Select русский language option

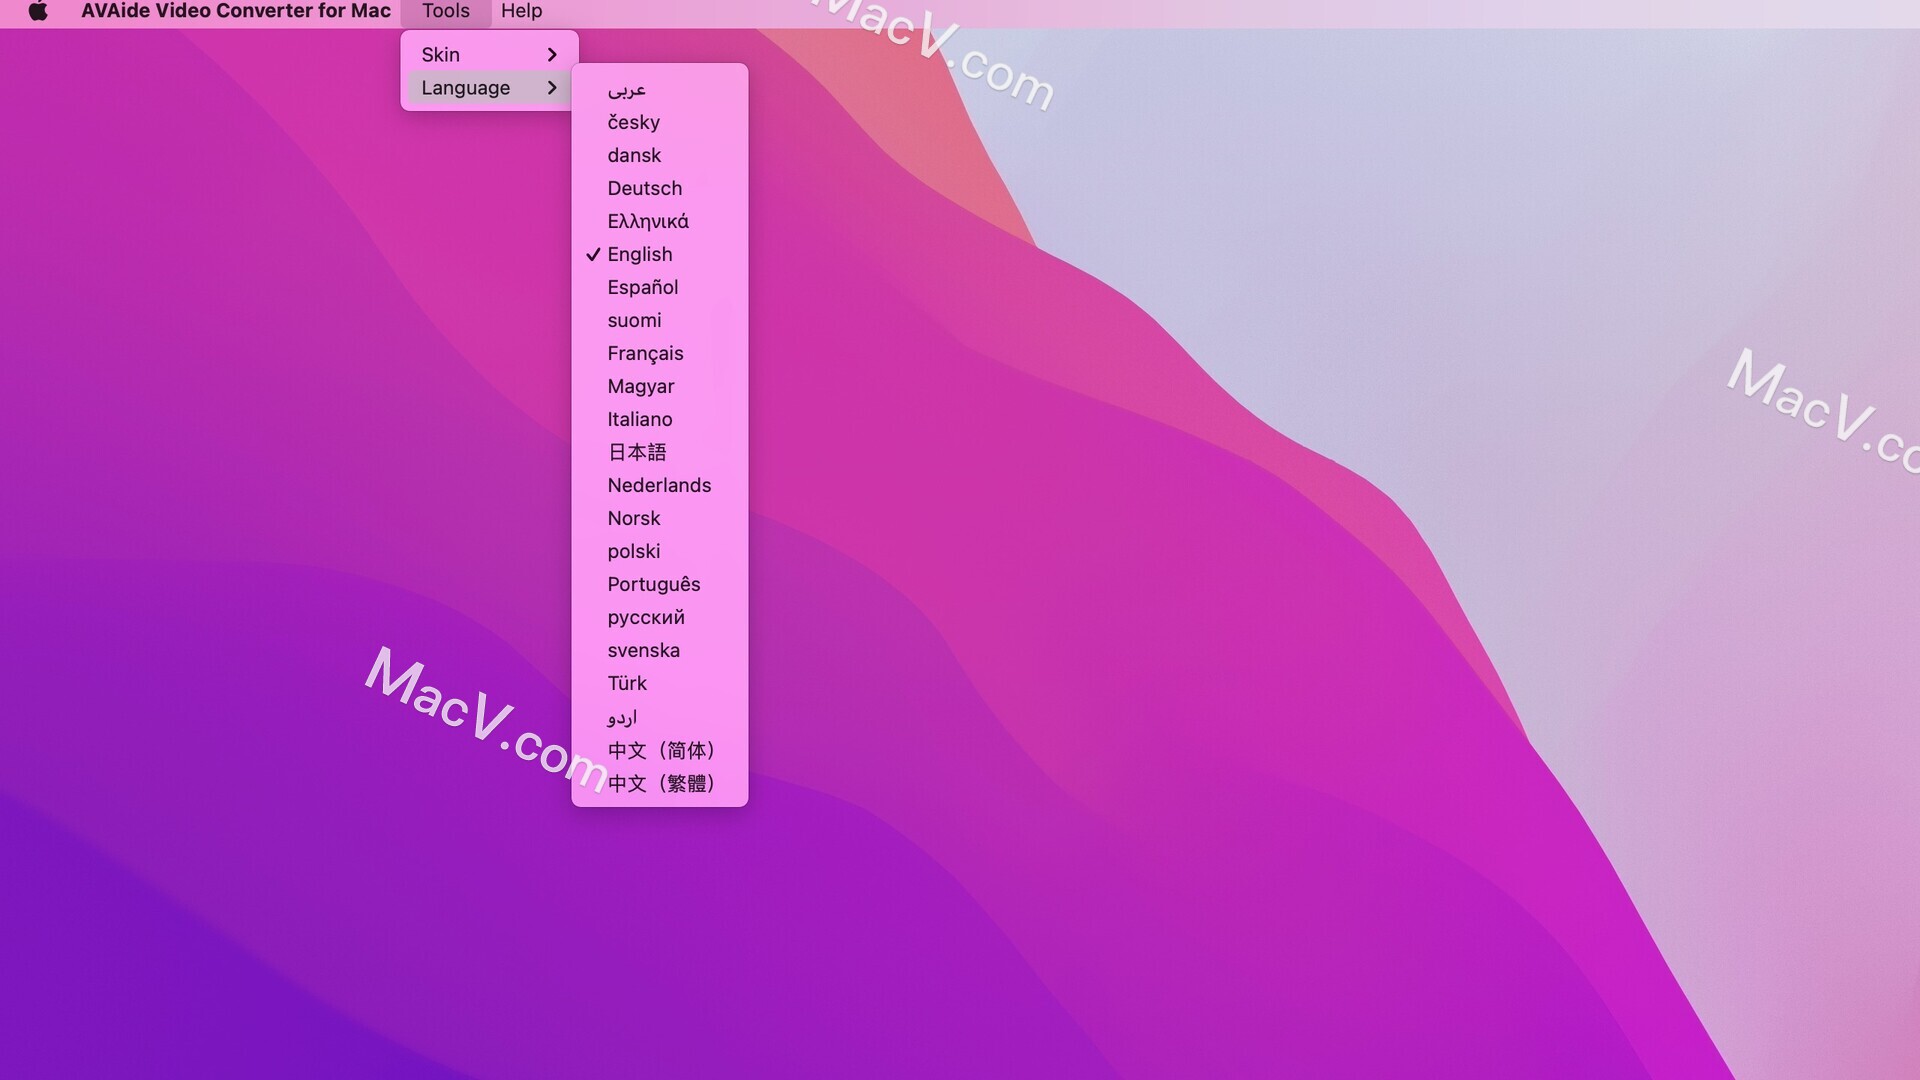[x=645, y=616]
